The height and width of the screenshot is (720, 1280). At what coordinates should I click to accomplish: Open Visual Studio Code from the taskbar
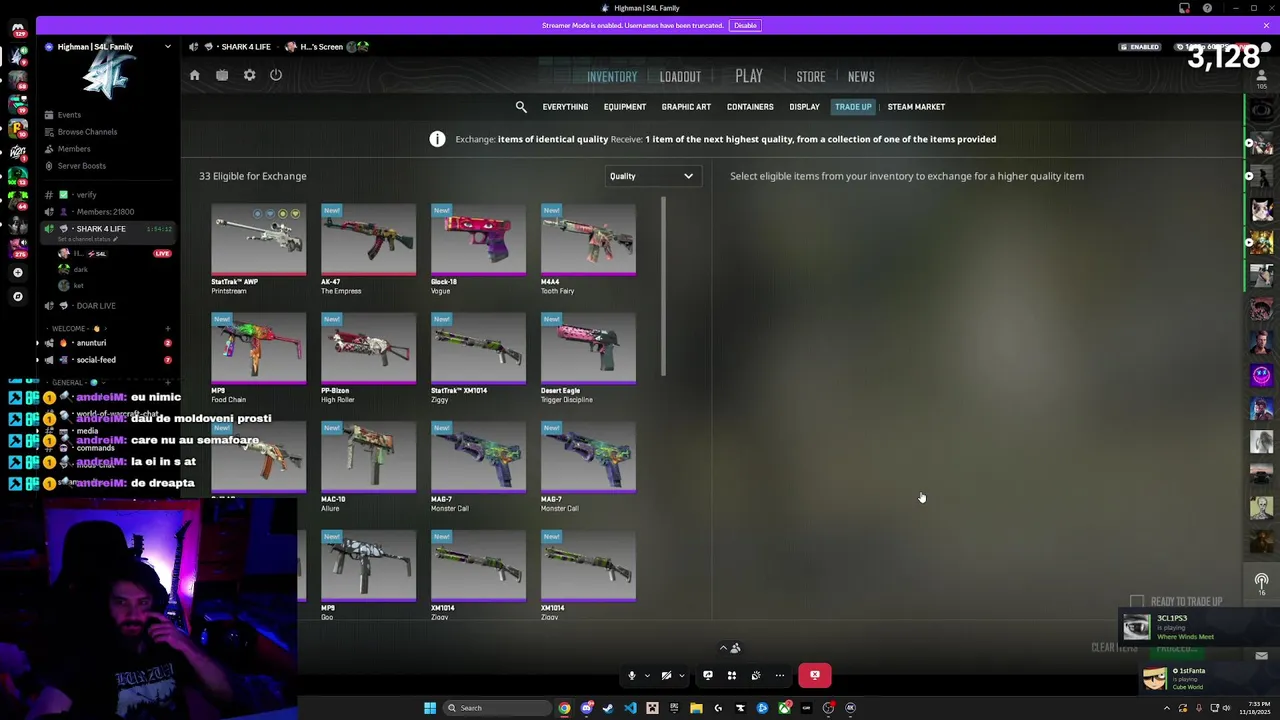point(630,708)
